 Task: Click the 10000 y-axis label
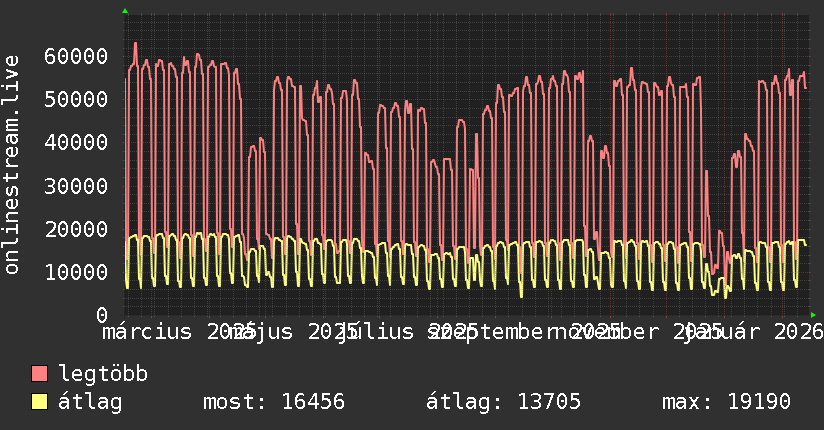click(x=76, y=272)
